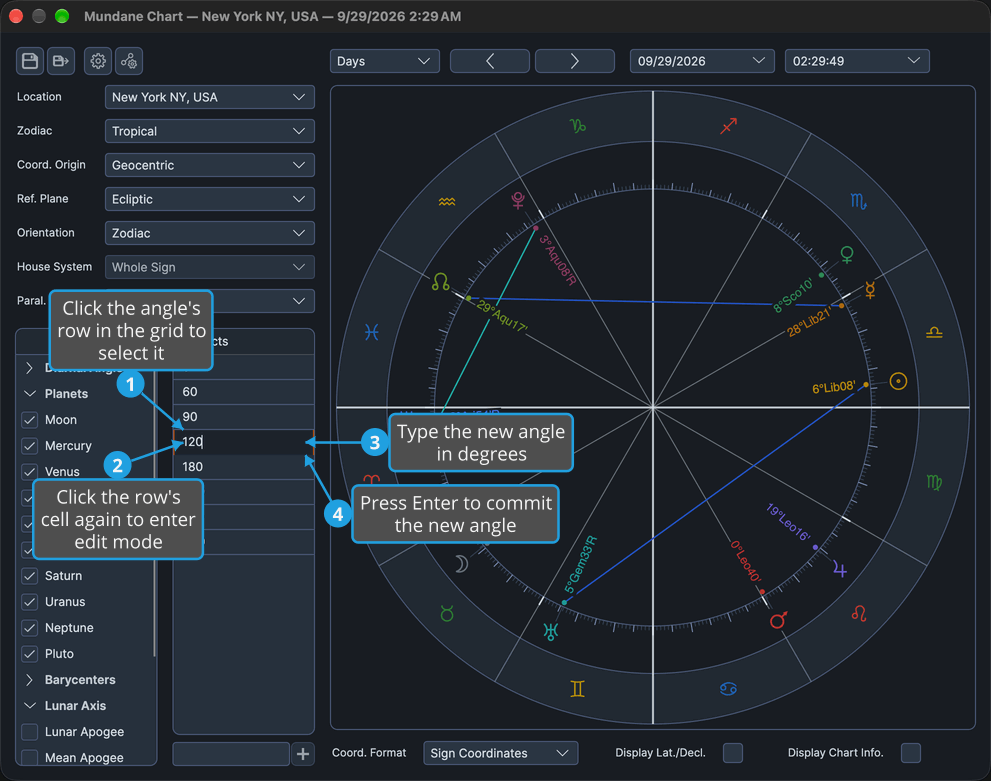This screenshot has height=781, width=991.
Task: Enable Display Lat./Decl. checkbox
Action: 733,753
